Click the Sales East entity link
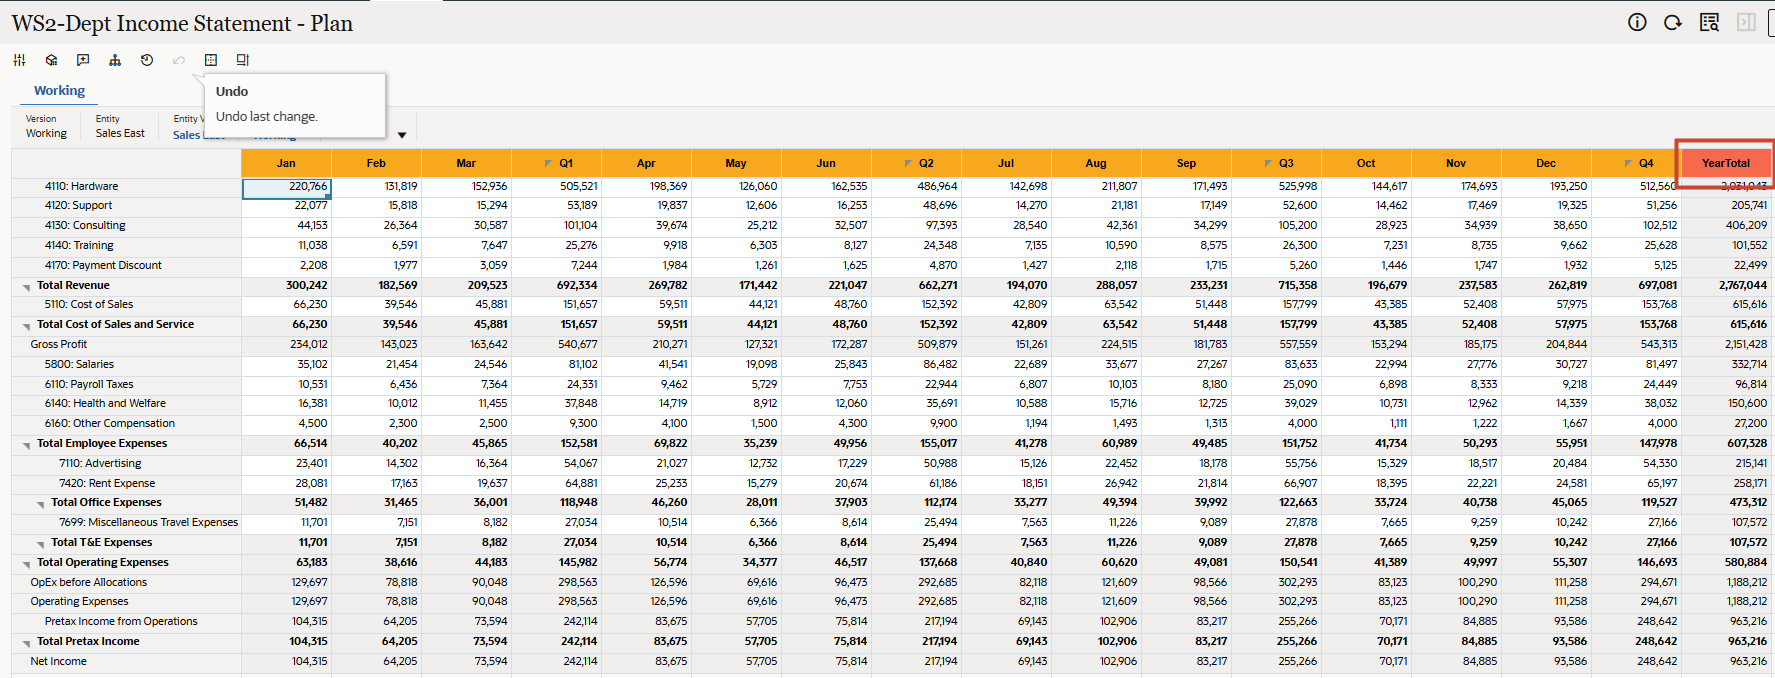This screenshot has width=1775, height=678. point(189,135)
